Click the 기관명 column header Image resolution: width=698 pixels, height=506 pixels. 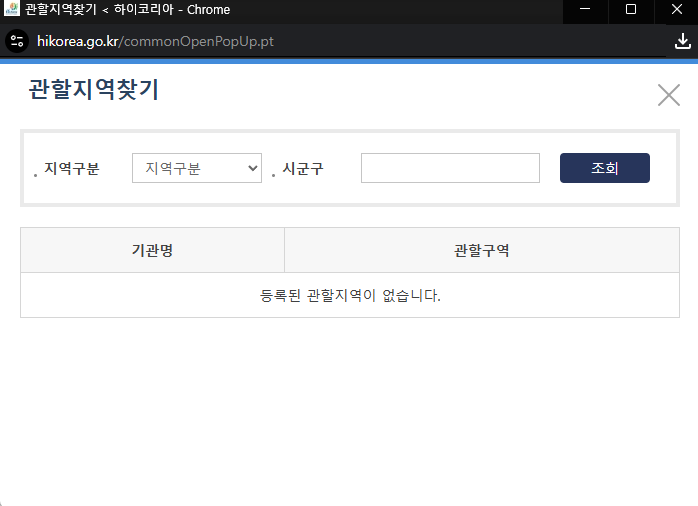point(152,250)
